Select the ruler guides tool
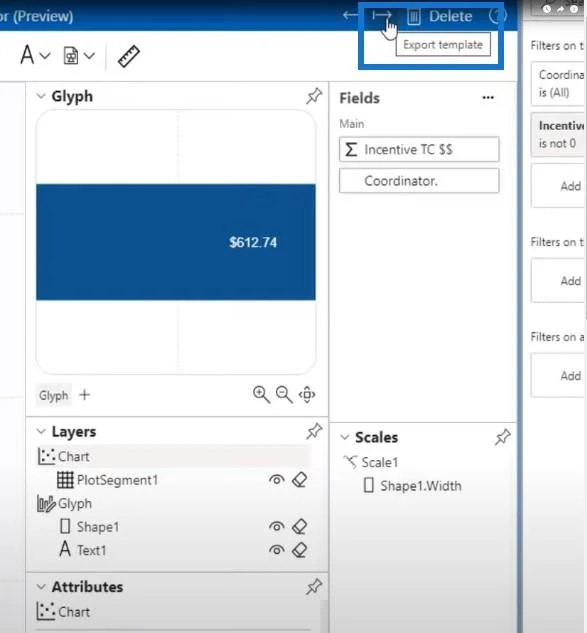Image resolution: width=587 pixels, height=633 pixels. tap(129, 56)
